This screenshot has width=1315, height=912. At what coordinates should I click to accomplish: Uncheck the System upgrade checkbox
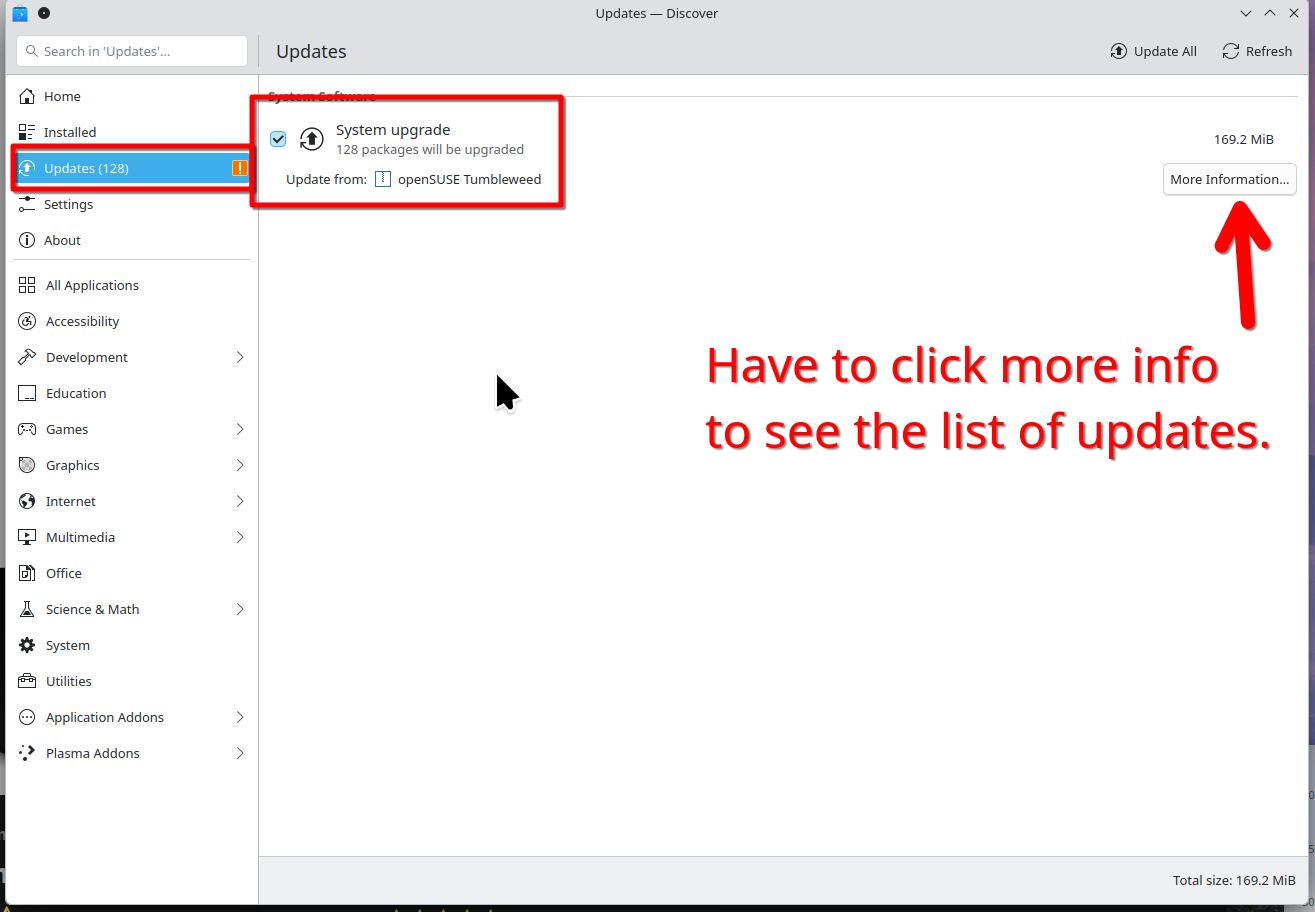[278, 139]
